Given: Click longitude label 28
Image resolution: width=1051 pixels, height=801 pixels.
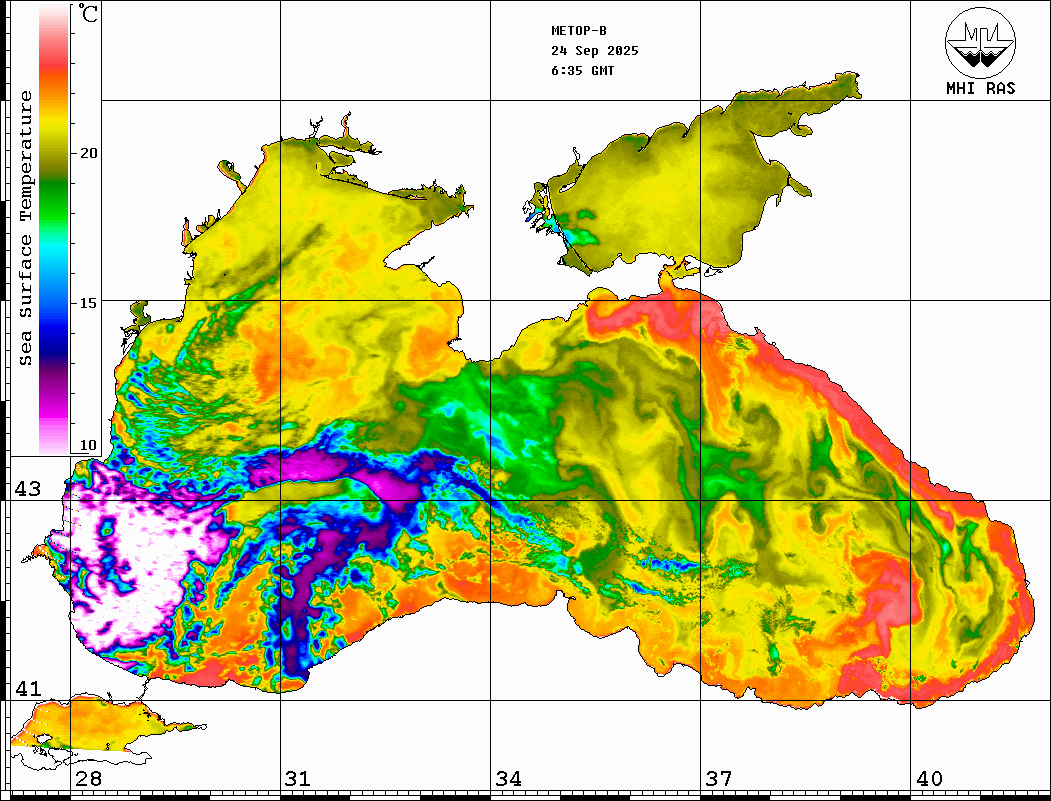Looking at the screenshot, I should click(x=88, y=779).
